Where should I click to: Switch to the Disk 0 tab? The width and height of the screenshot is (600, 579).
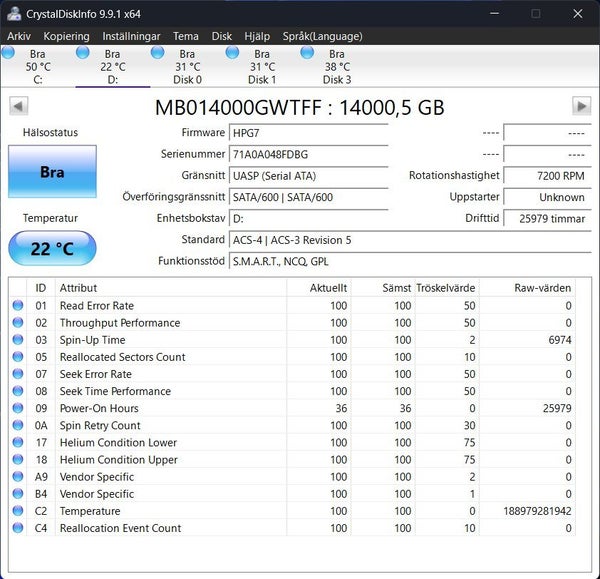point(187,67)
